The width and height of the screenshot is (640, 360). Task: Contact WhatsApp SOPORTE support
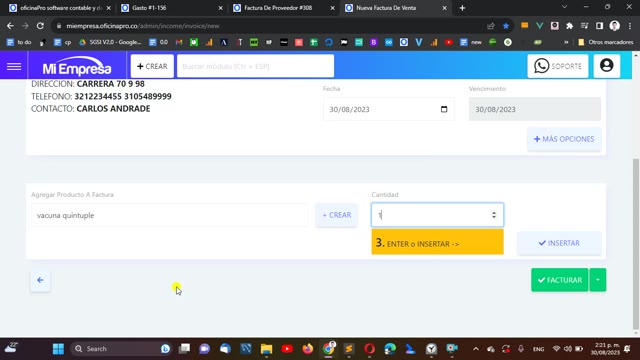coord(558,66)
